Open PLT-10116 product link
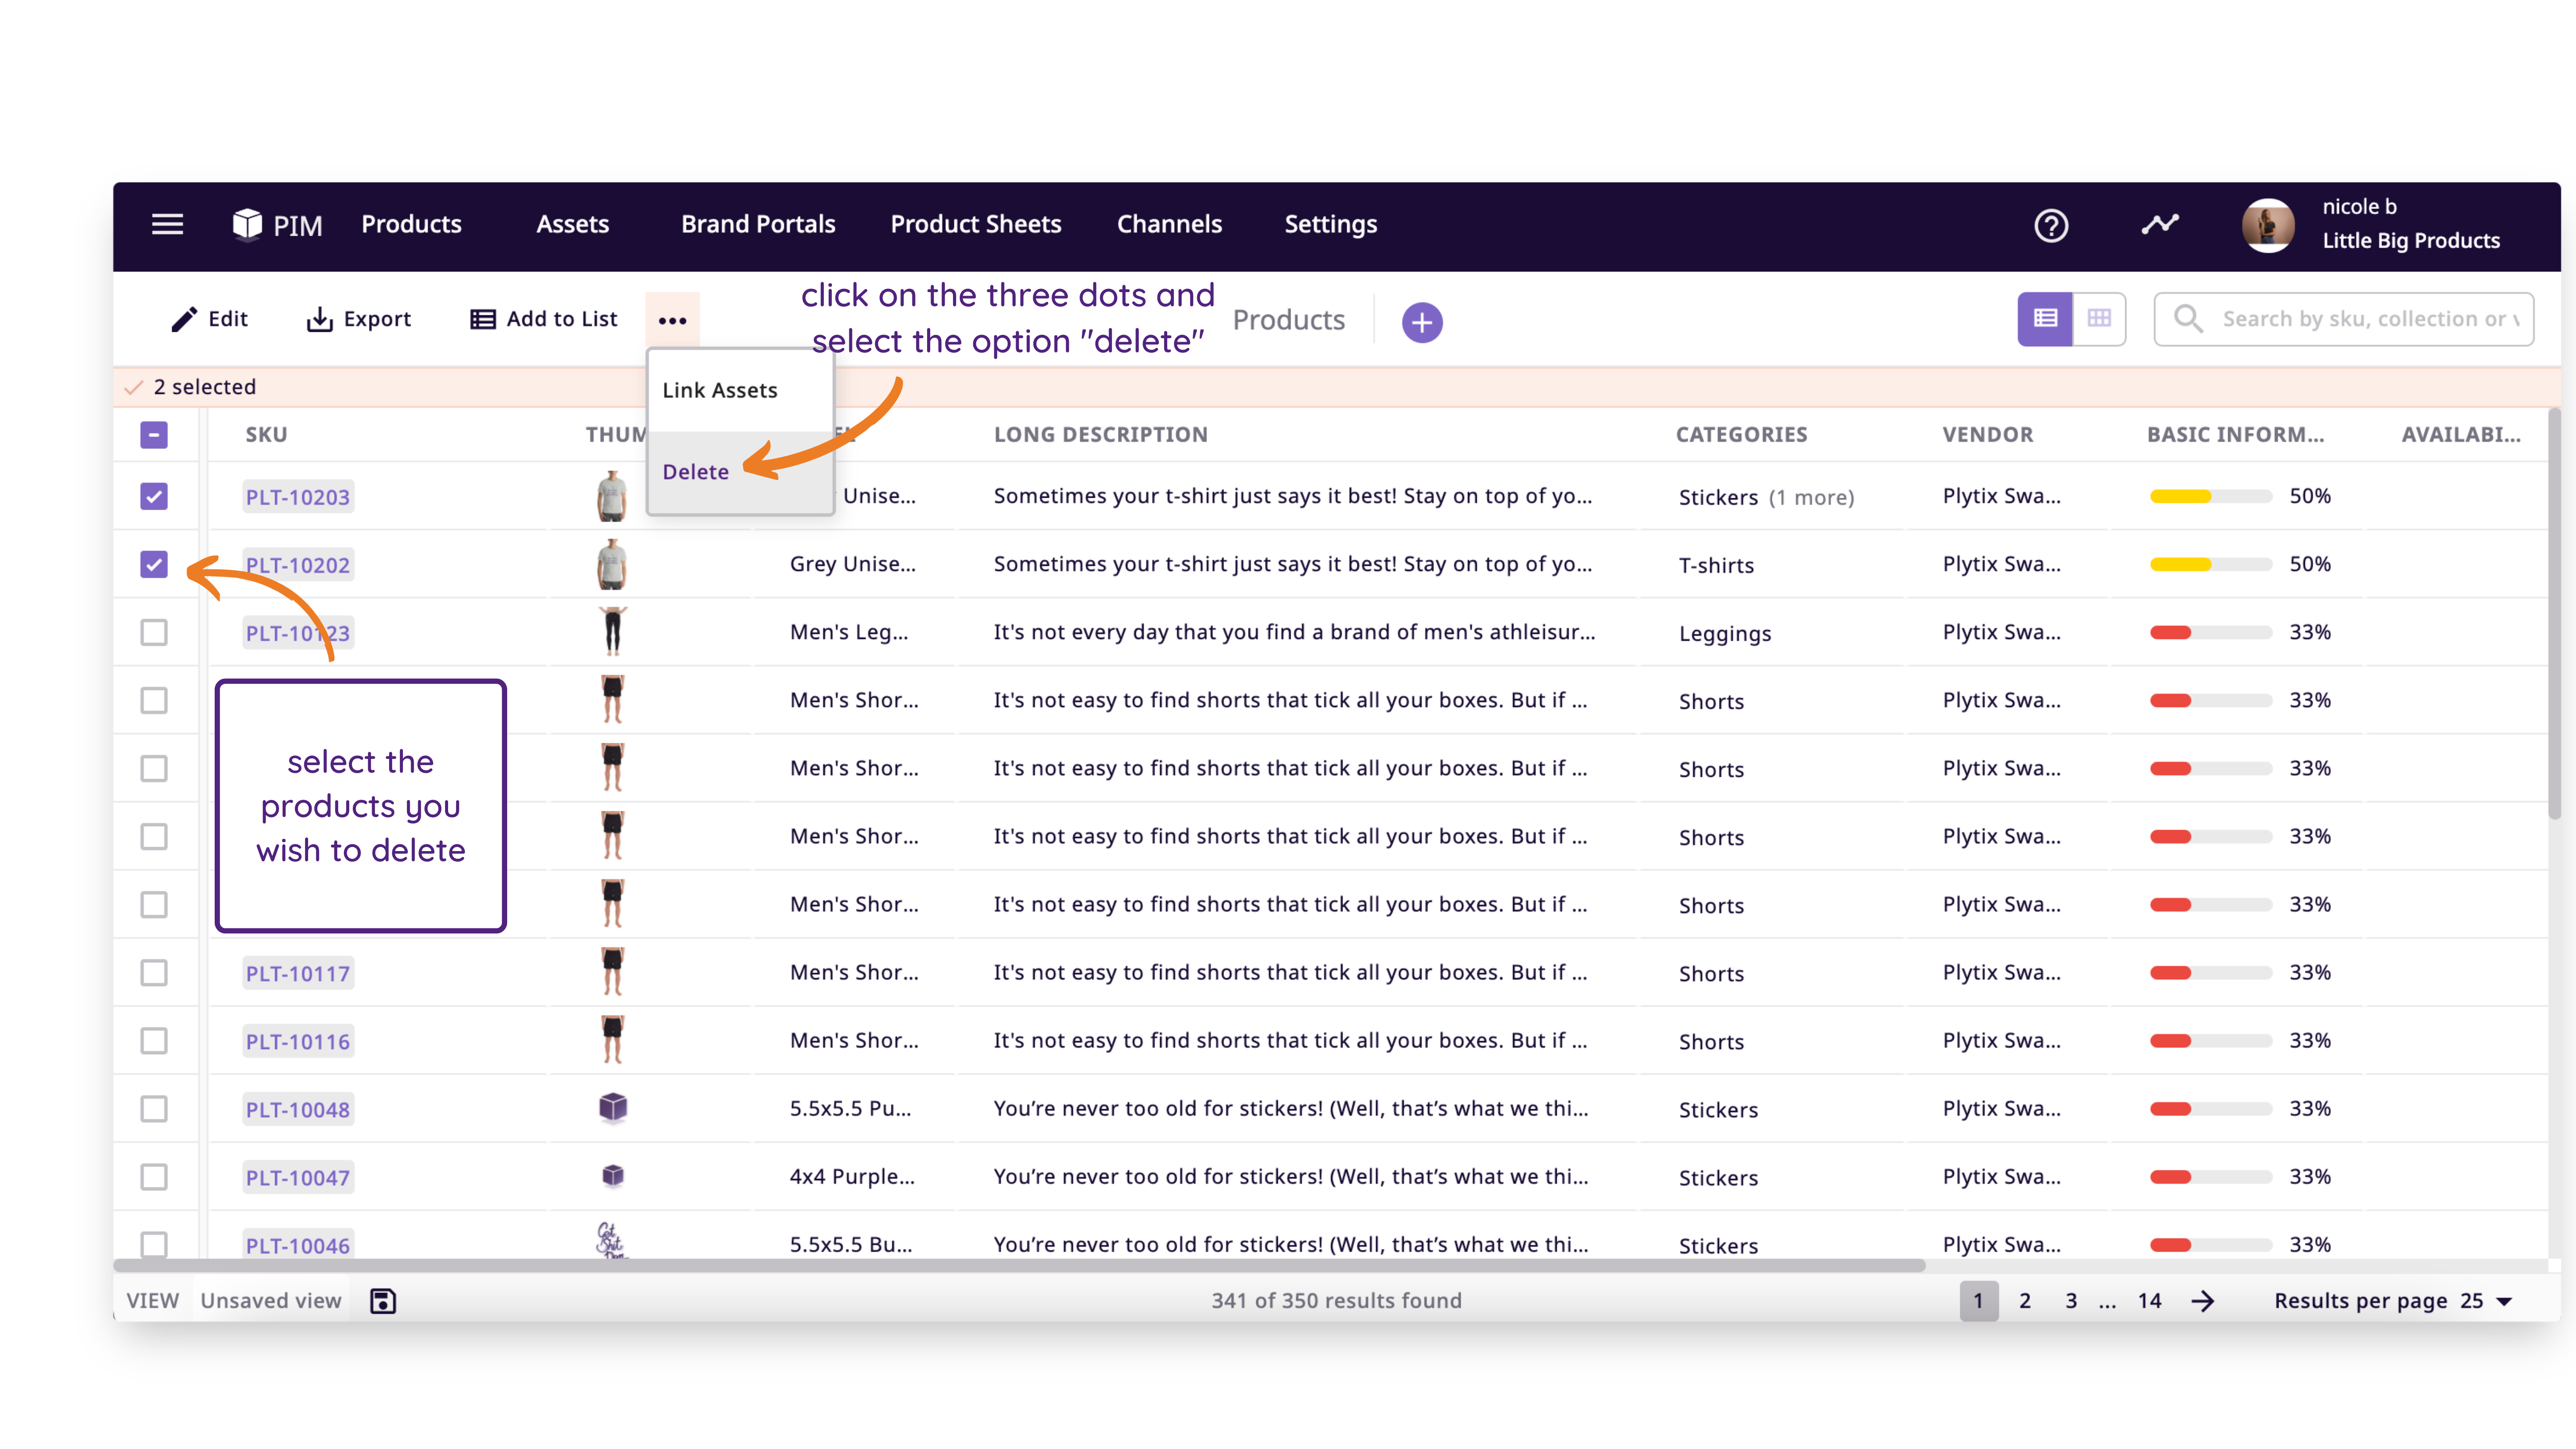The width and height of the screenshot is (2576, 1449). coord(298,1041)
